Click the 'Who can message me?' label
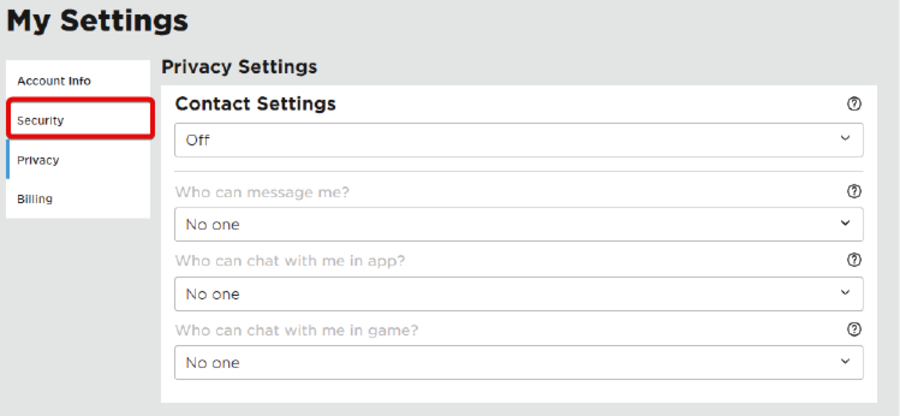 click(x=262, y=191)
